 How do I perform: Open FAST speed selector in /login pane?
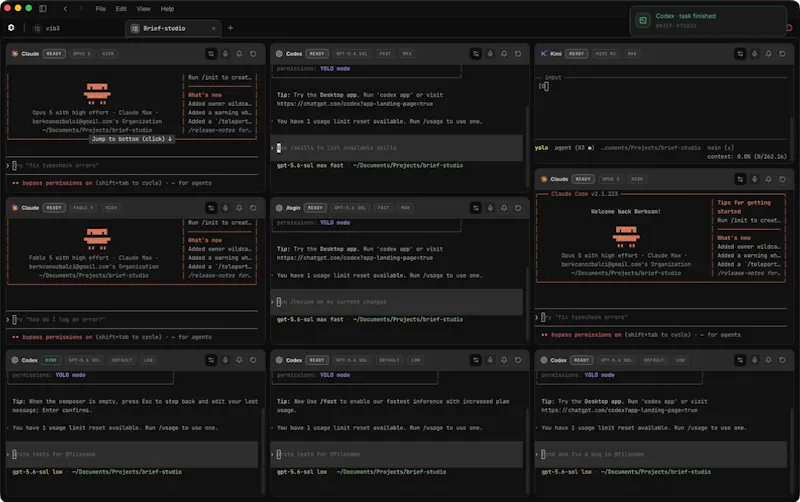(x=383, y=208)
